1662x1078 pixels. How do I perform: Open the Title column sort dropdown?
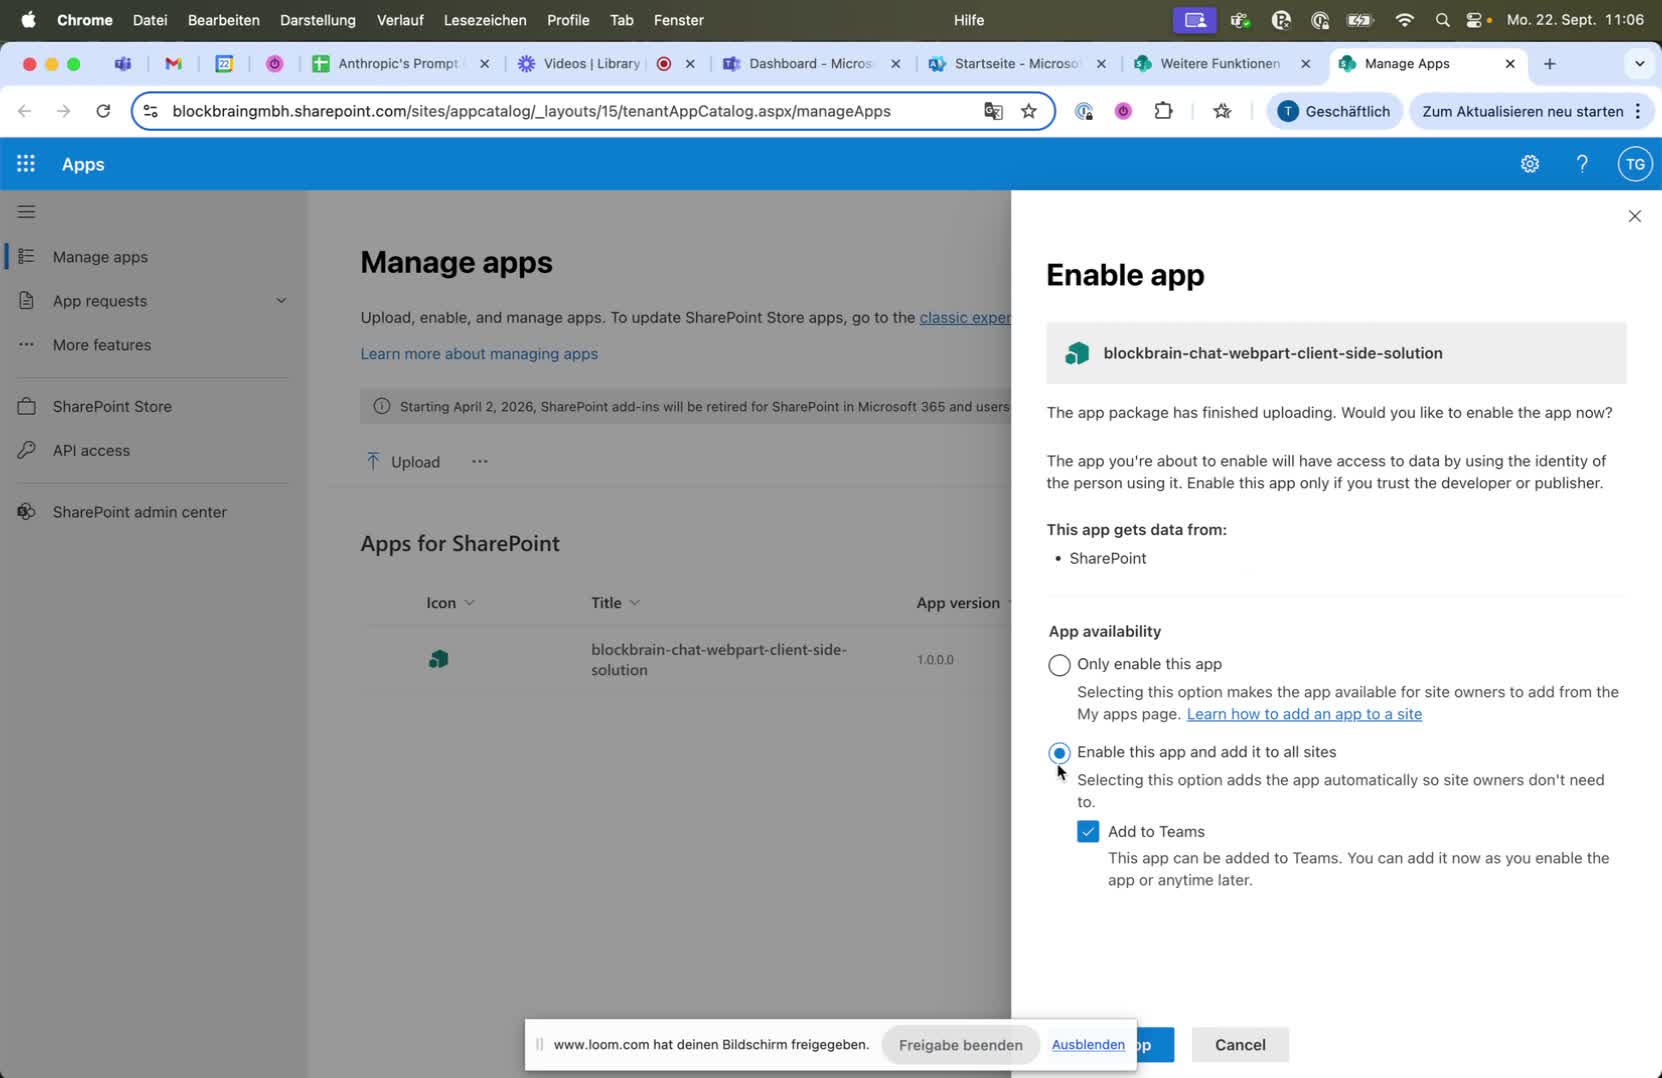point(635,603)
